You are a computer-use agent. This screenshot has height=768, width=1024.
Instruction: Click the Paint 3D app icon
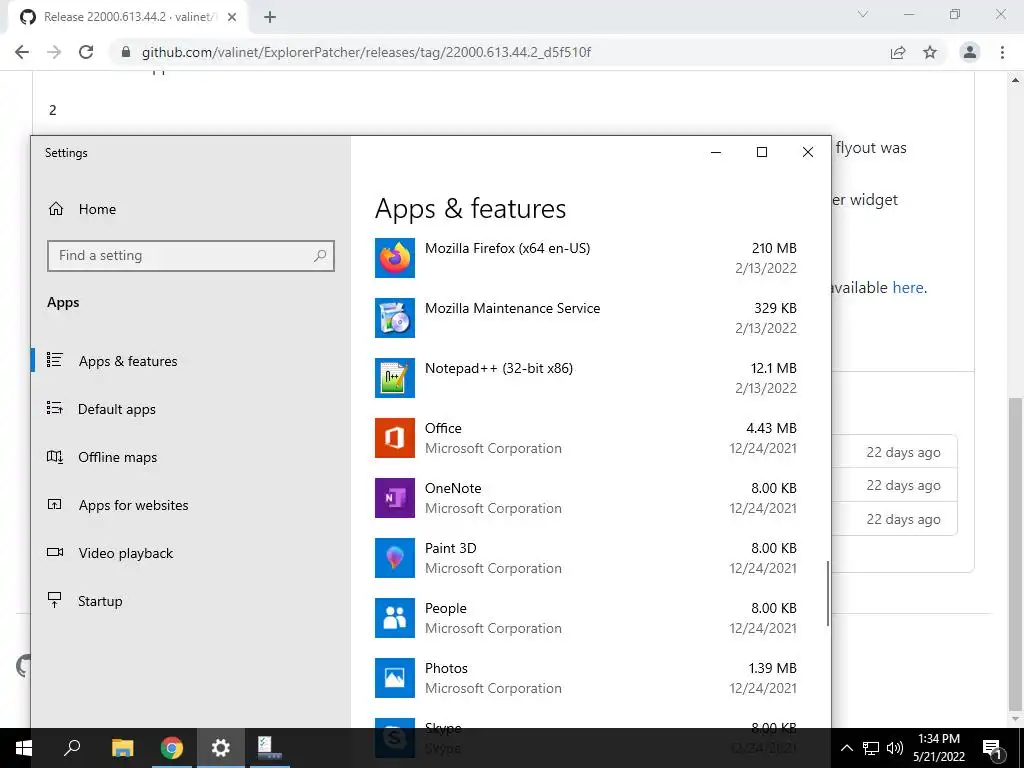[394, 558]
